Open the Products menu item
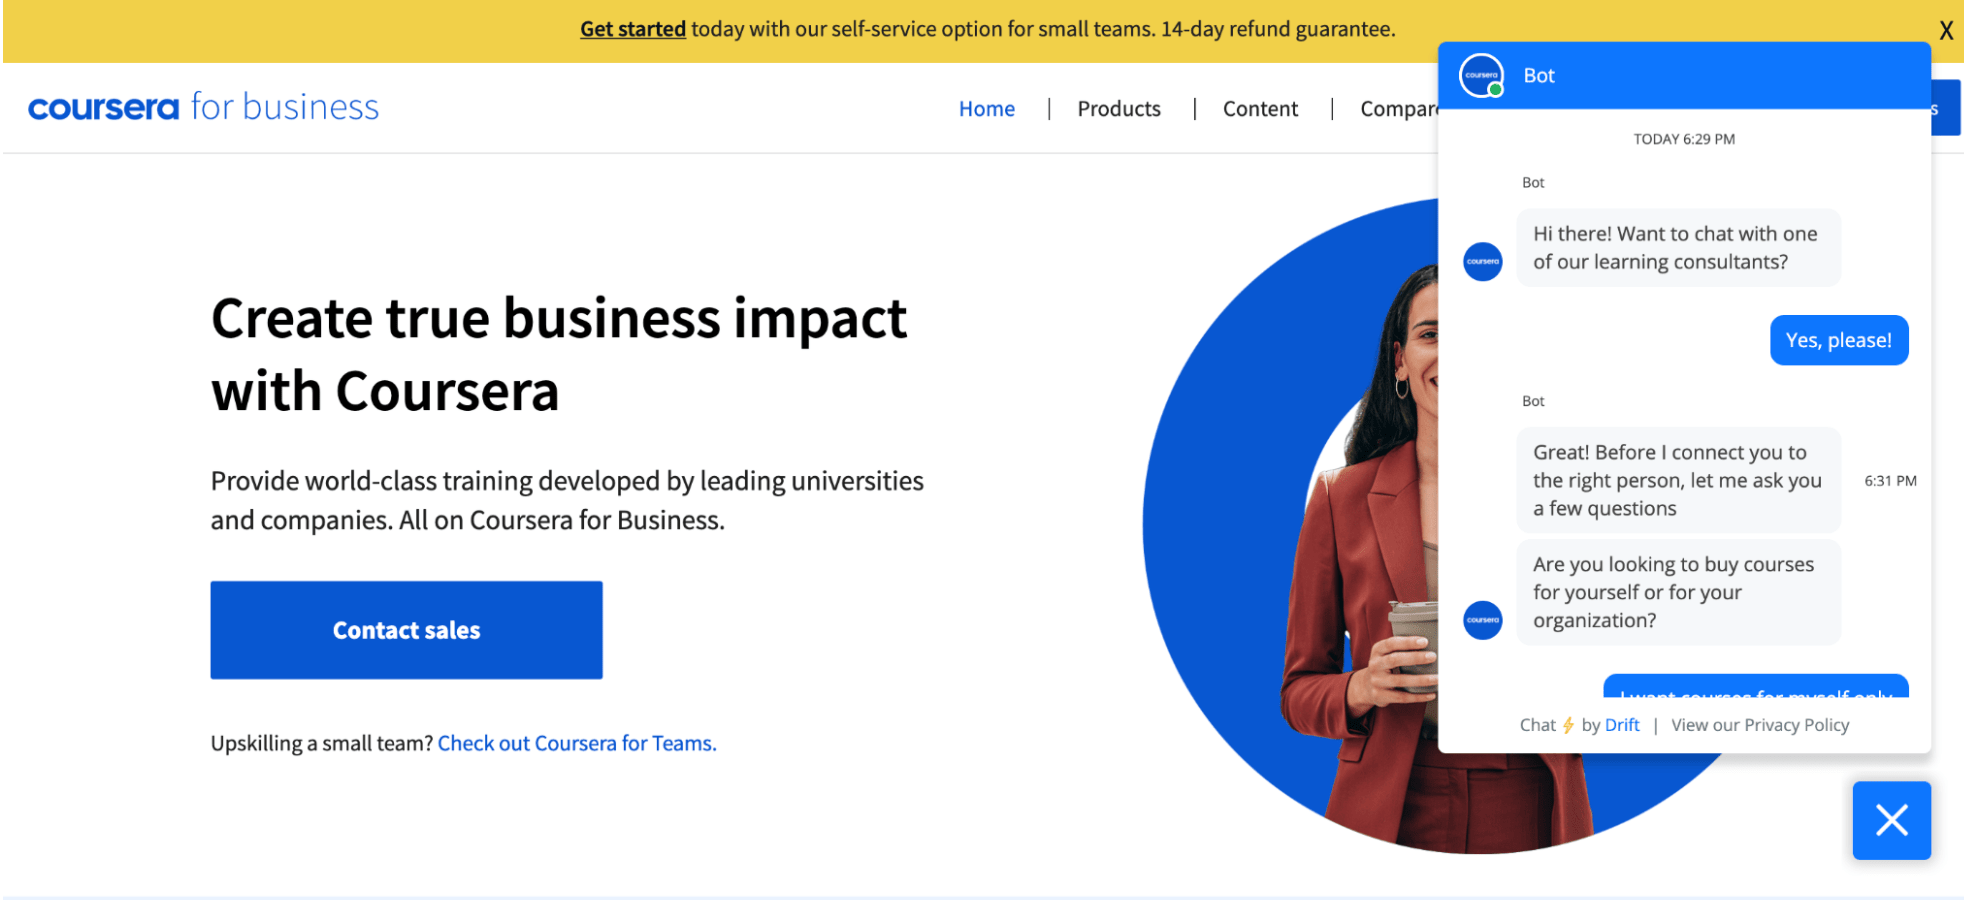Image resolution: width=1964 pixels, height=900 pixels. [1118, 109]
